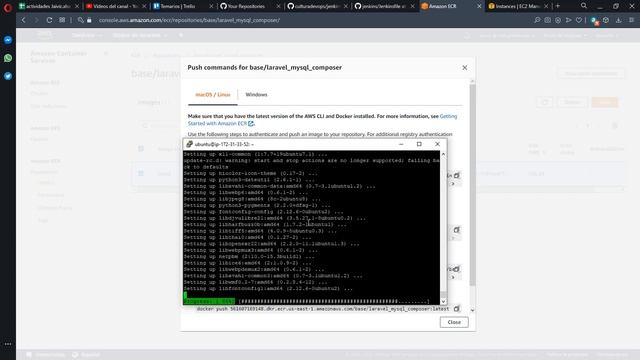
Task: Click the PuTTY terminal scroll up arrow
Action: [x=443, y=155]
